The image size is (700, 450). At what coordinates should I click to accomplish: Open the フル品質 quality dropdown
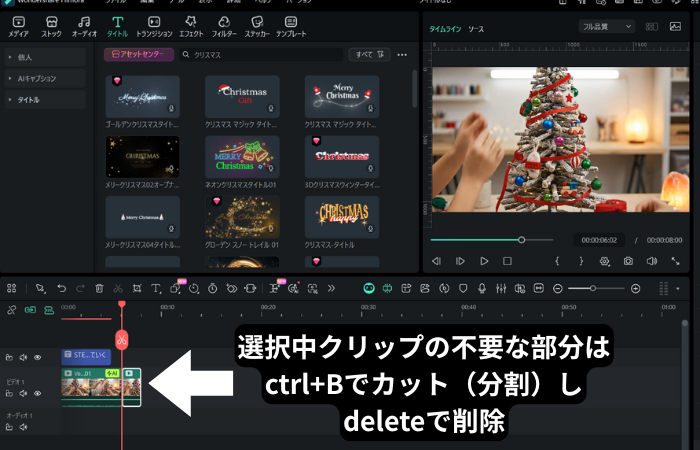click(607, 27)
